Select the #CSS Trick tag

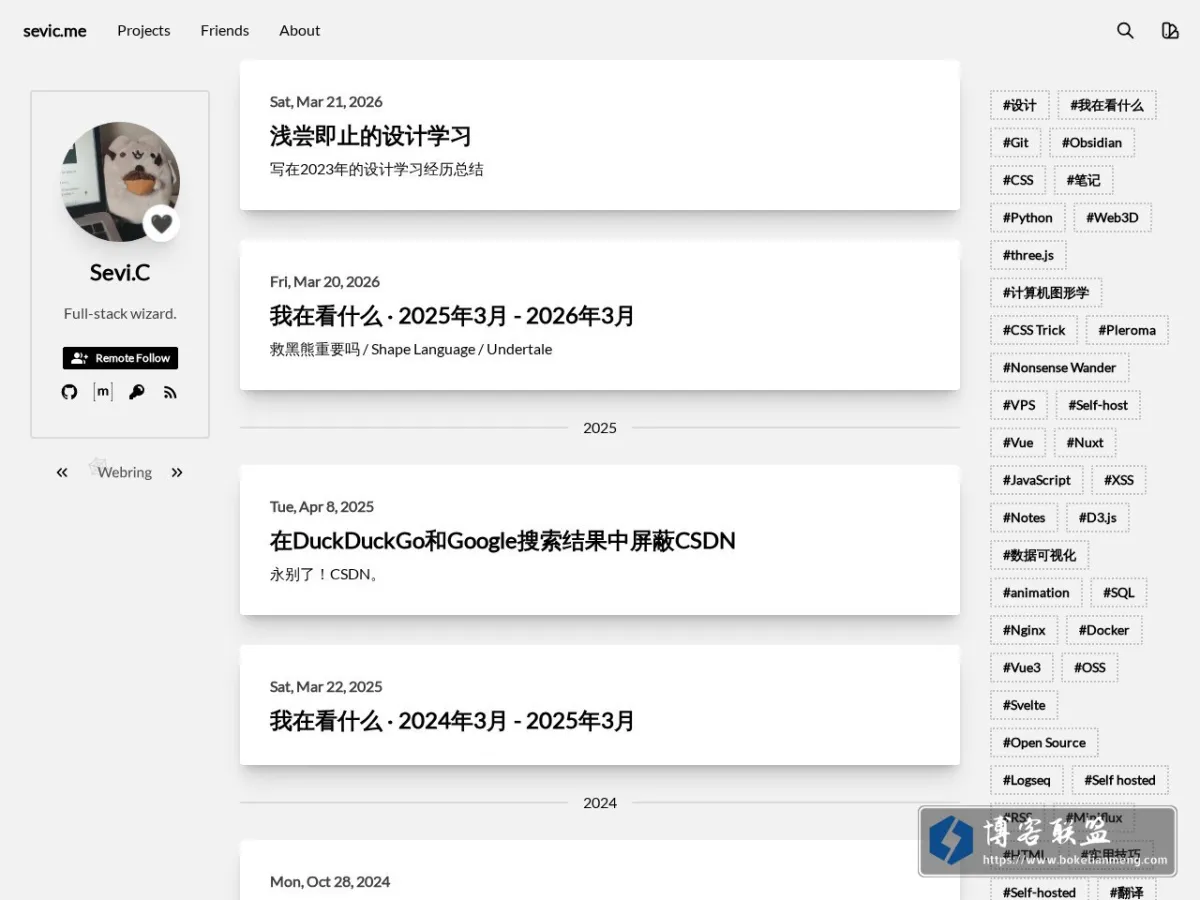[x=1034, y=330]
